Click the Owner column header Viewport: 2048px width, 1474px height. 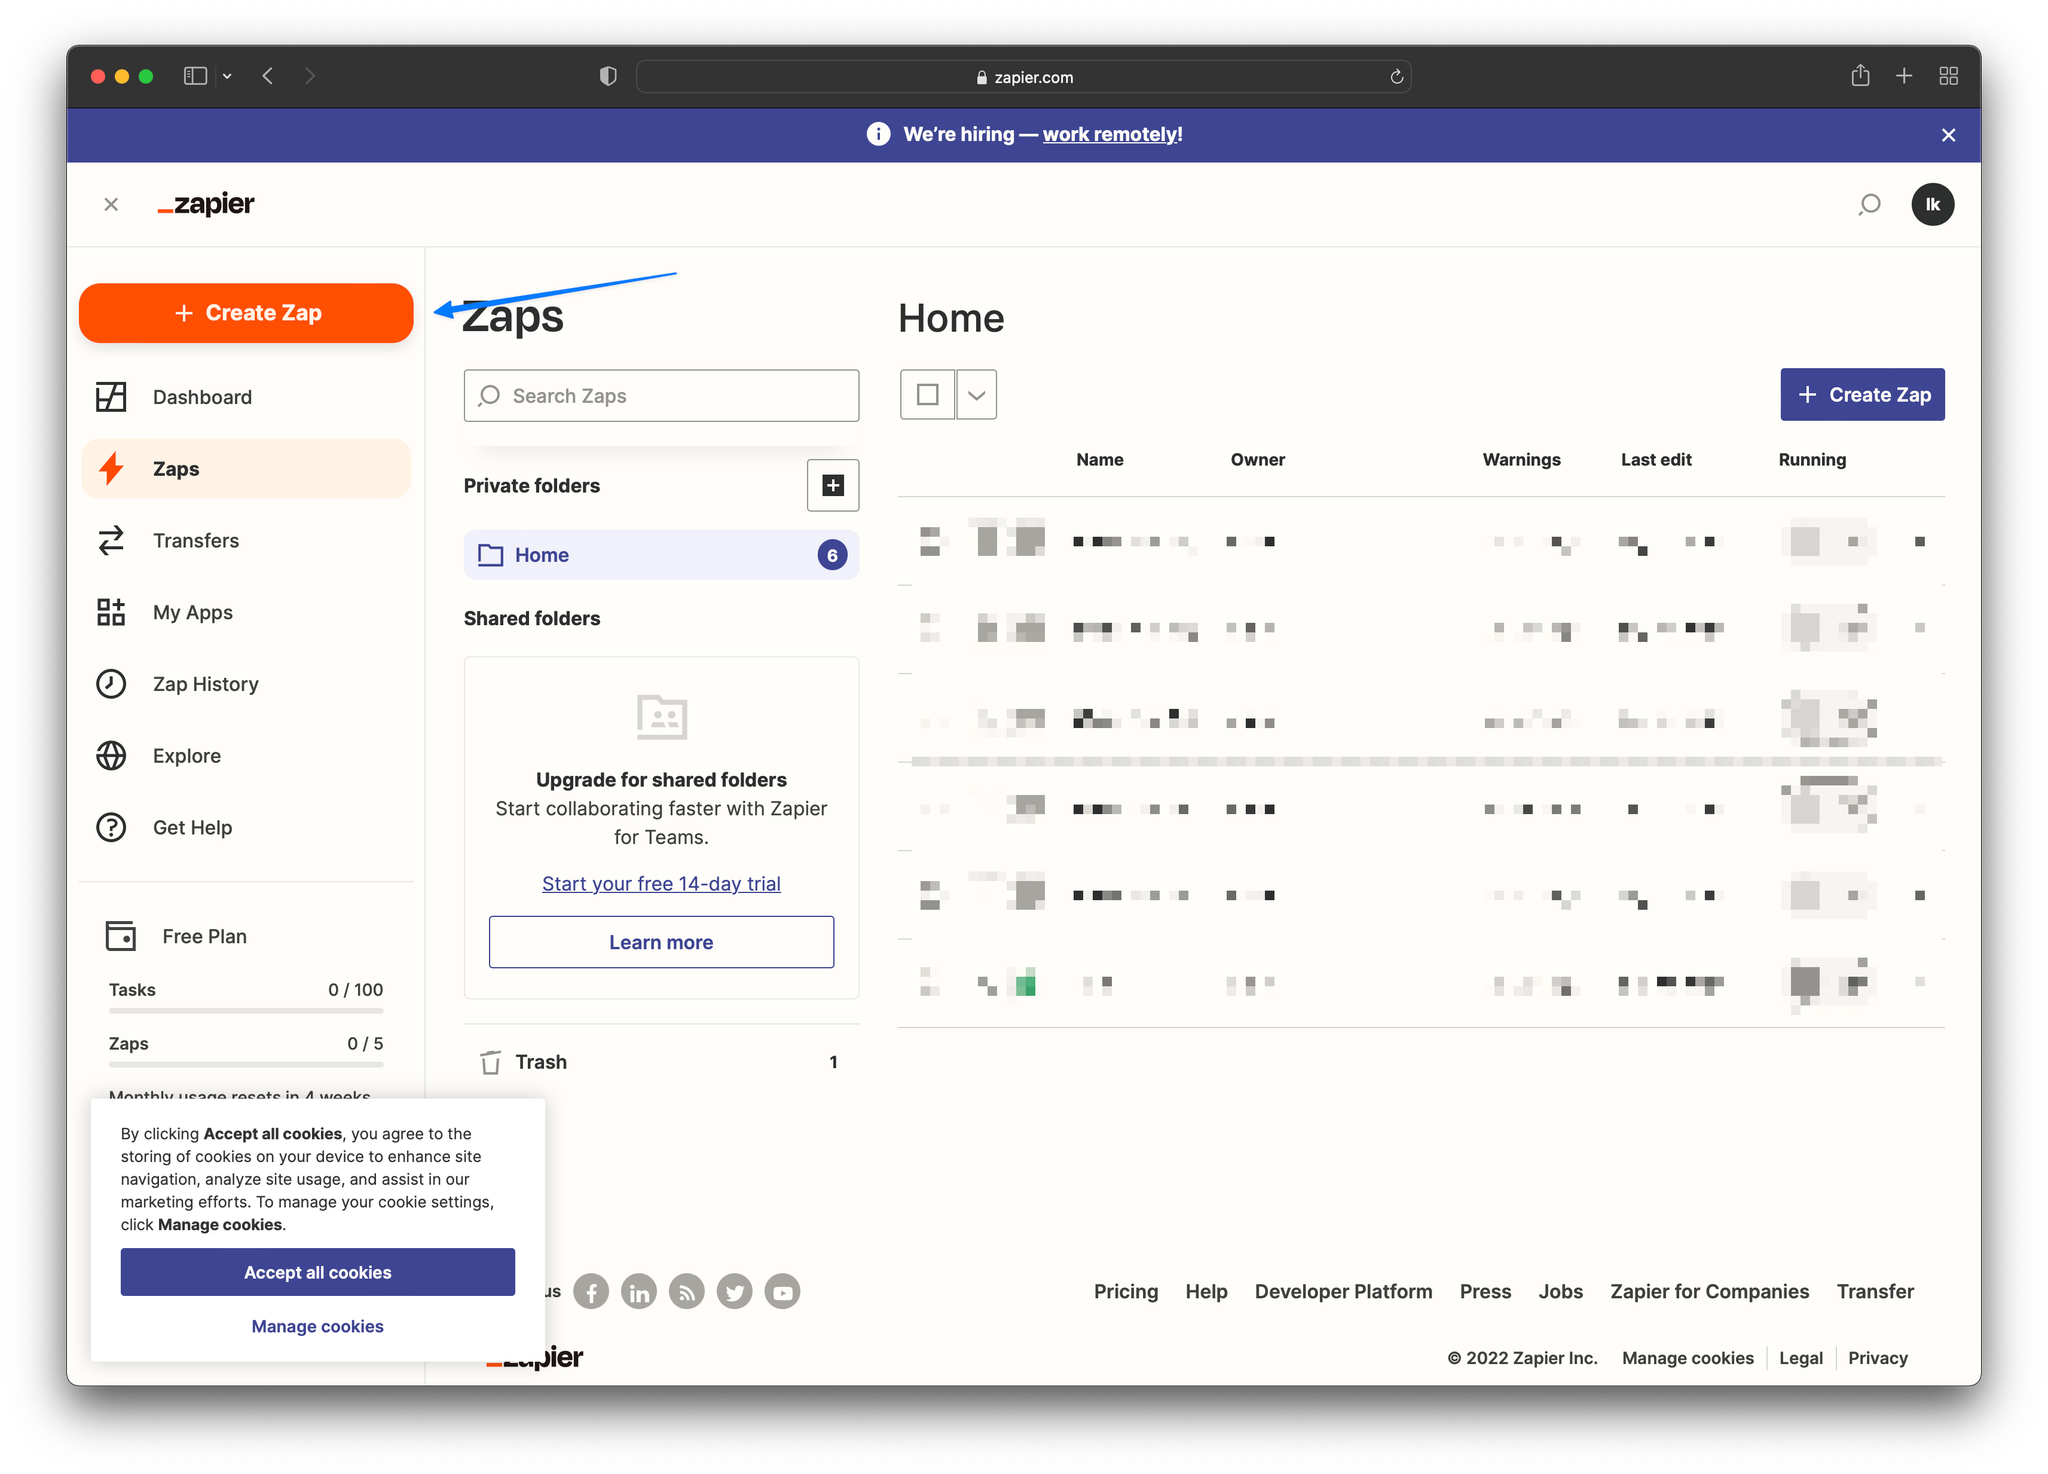pos(1257,459)
